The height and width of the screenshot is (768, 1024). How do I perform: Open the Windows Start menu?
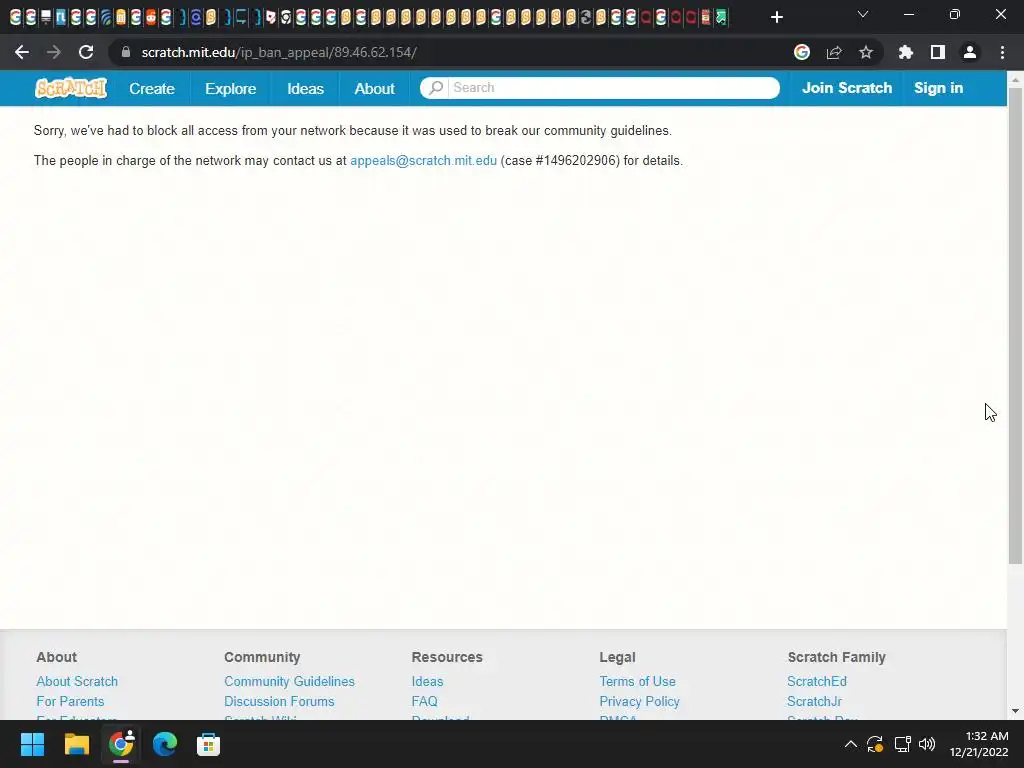pos(32,744)
